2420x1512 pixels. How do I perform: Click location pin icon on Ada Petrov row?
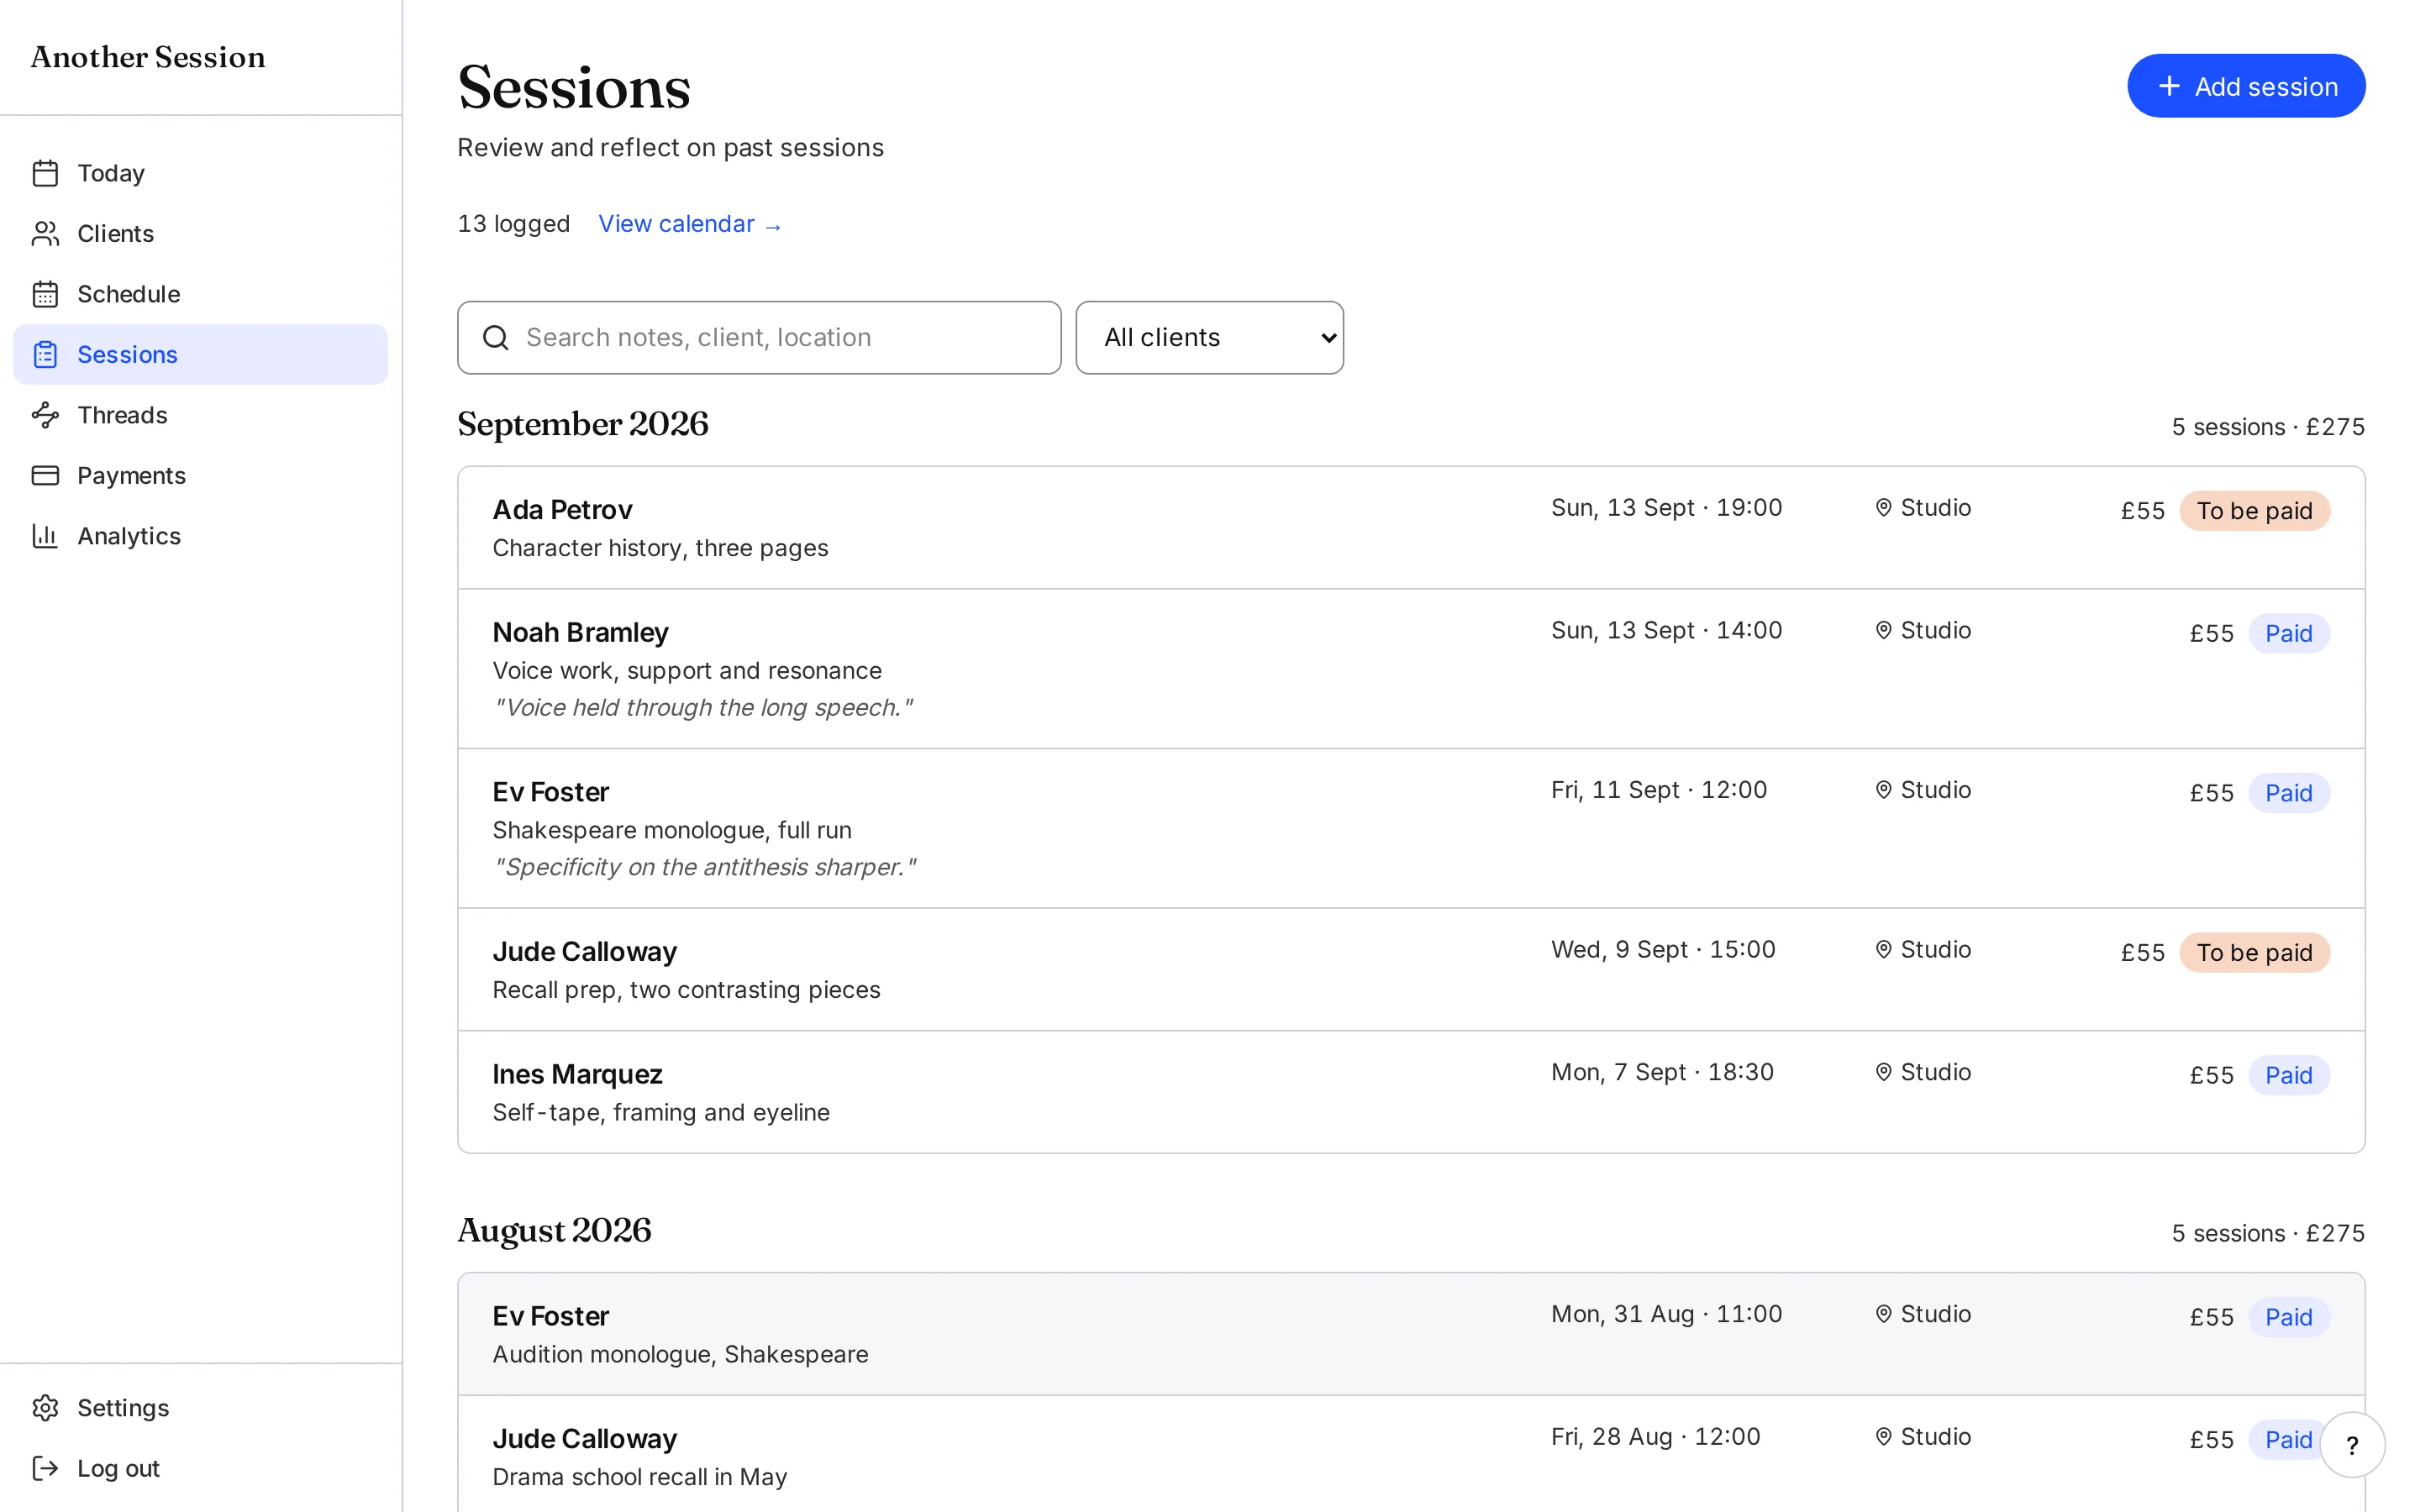pyautogui.click(x=1883, y=508)
